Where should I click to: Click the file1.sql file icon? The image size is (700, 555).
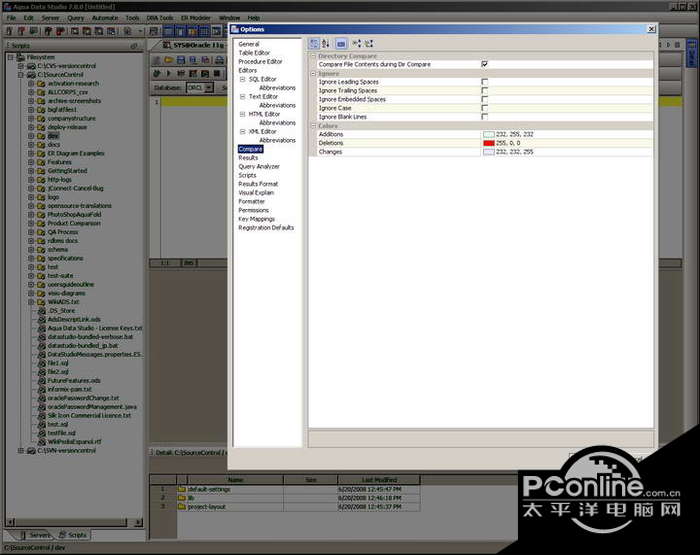[x=42, y=363]
